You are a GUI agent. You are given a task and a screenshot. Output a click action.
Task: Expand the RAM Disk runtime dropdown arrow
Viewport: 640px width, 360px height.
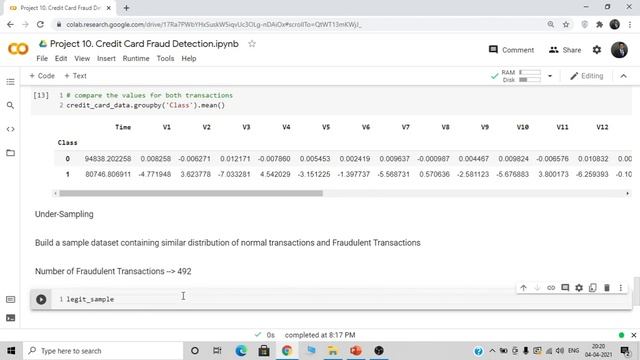(550, 76)
